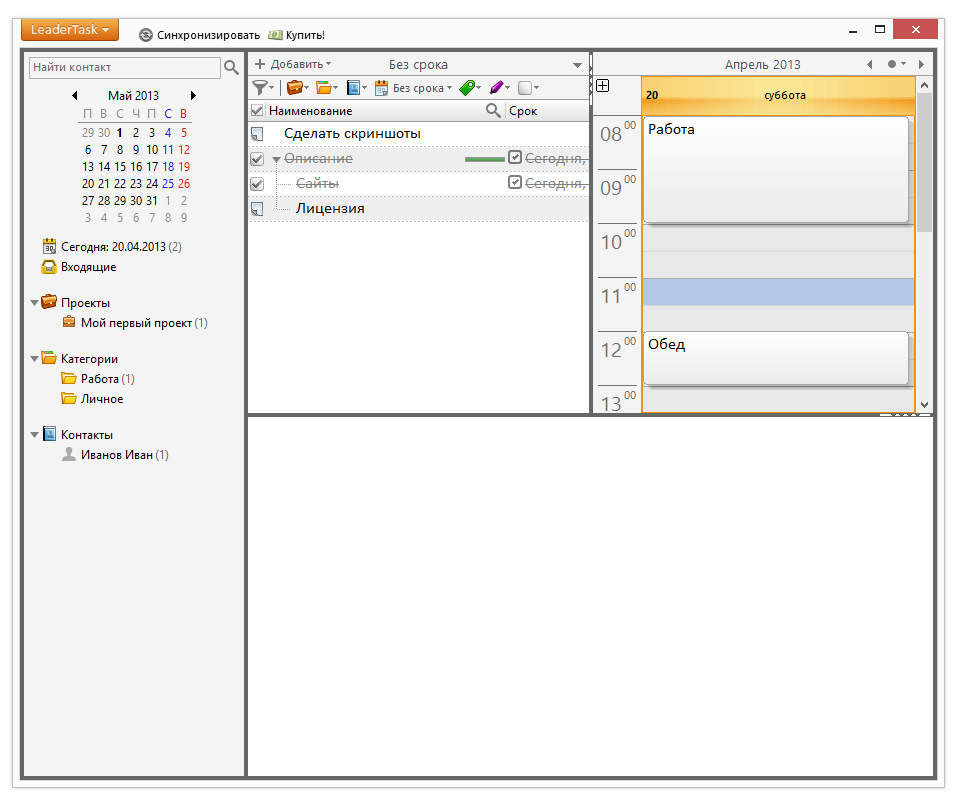954x800 pixels.
Task: Select the Обед calendar event
Action: (776, 358)
